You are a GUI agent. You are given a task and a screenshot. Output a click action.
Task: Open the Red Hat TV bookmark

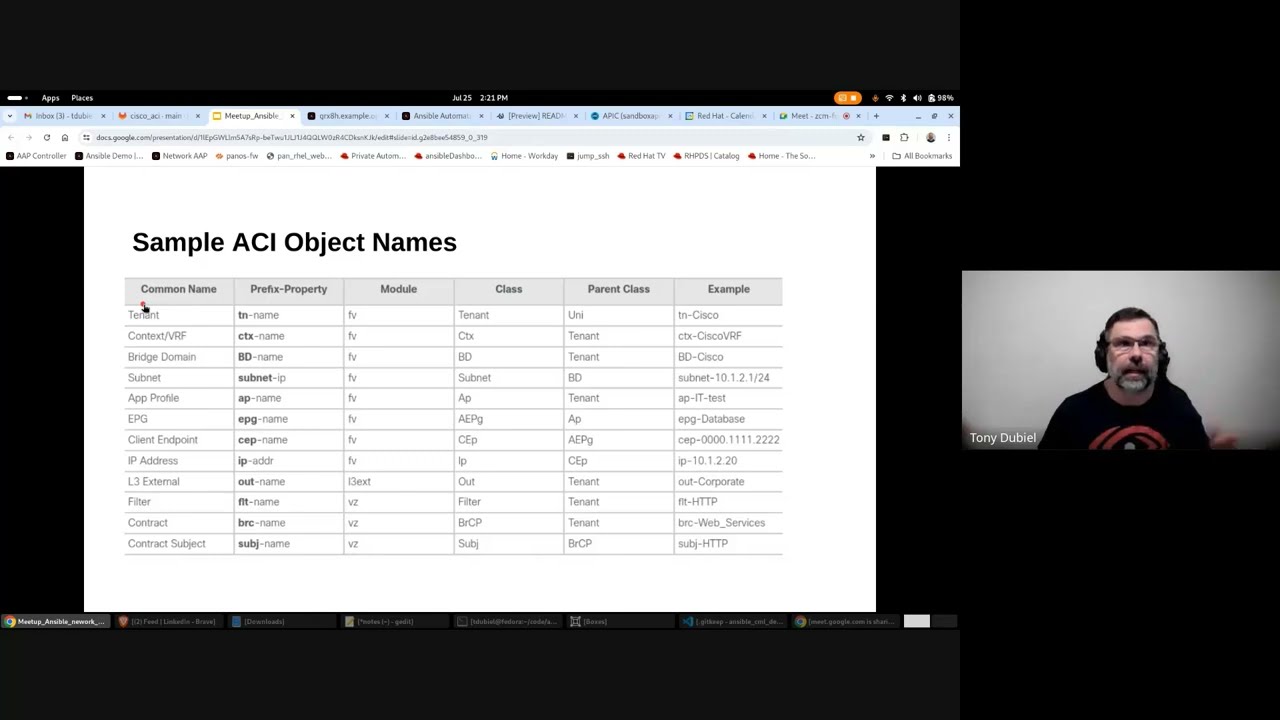pyautogui.click(x=641, y=156)
